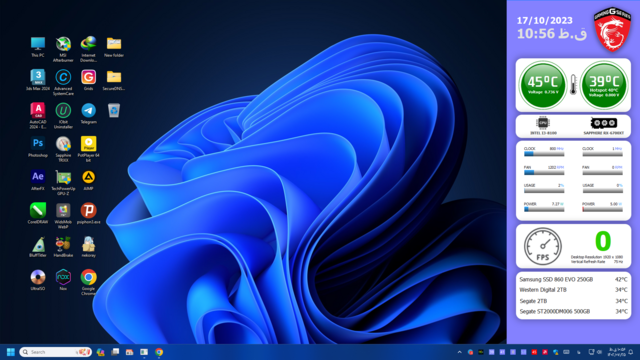Click the 45°C CPU temperature gauge
The height and width of the screenshot is (360, 640).
click(x=542, y=85)
